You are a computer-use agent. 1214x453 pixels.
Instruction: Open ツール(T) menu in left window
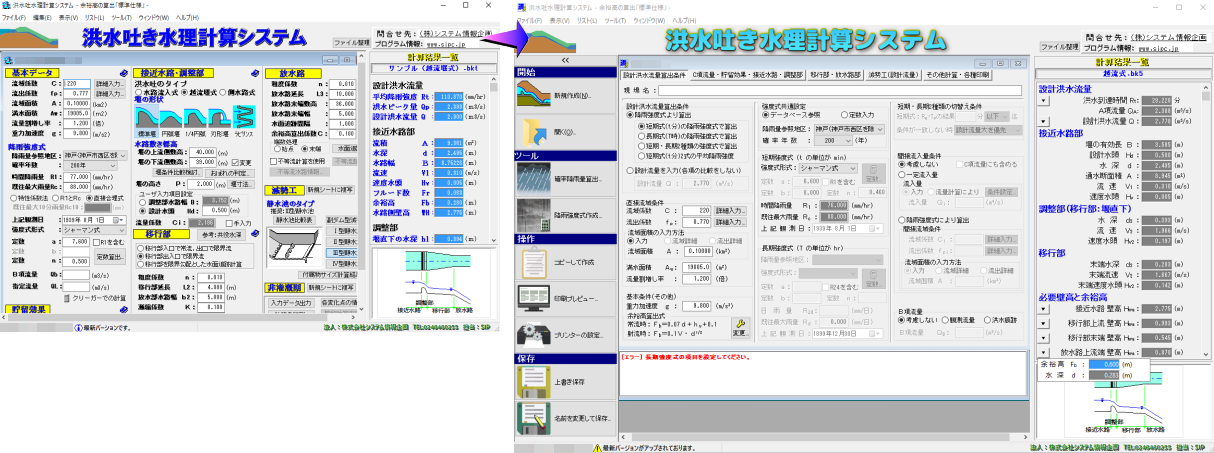point(121,19)
